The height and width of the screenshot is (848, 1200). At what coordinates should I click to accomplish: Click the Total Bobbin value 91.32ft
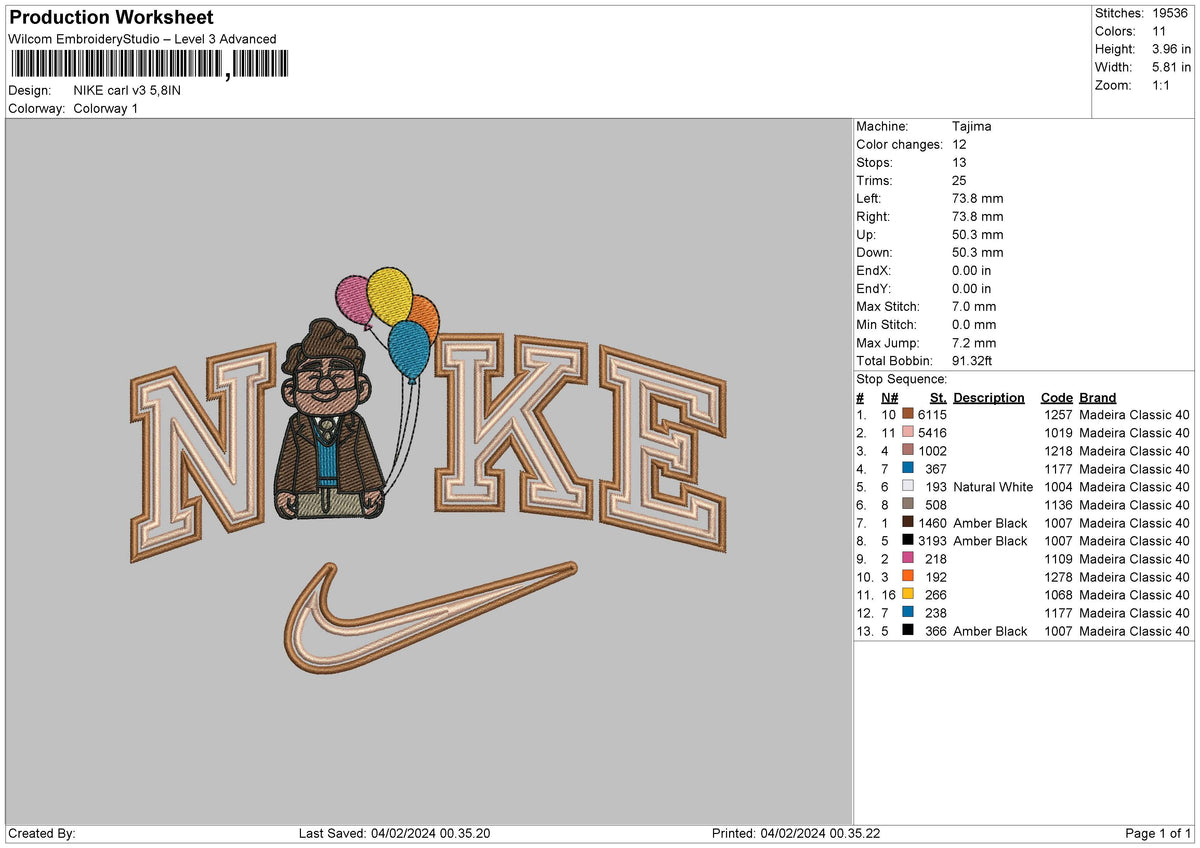point(972,361)
